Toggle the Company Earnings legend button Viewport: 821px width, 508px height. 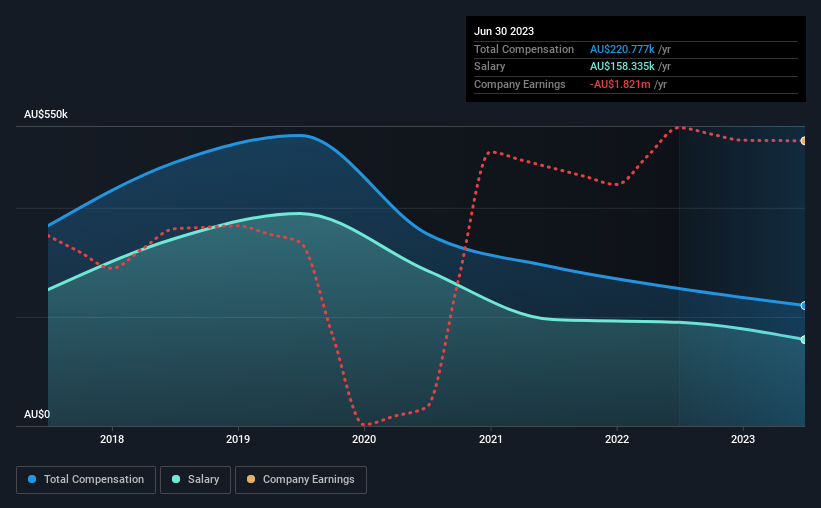301,480
